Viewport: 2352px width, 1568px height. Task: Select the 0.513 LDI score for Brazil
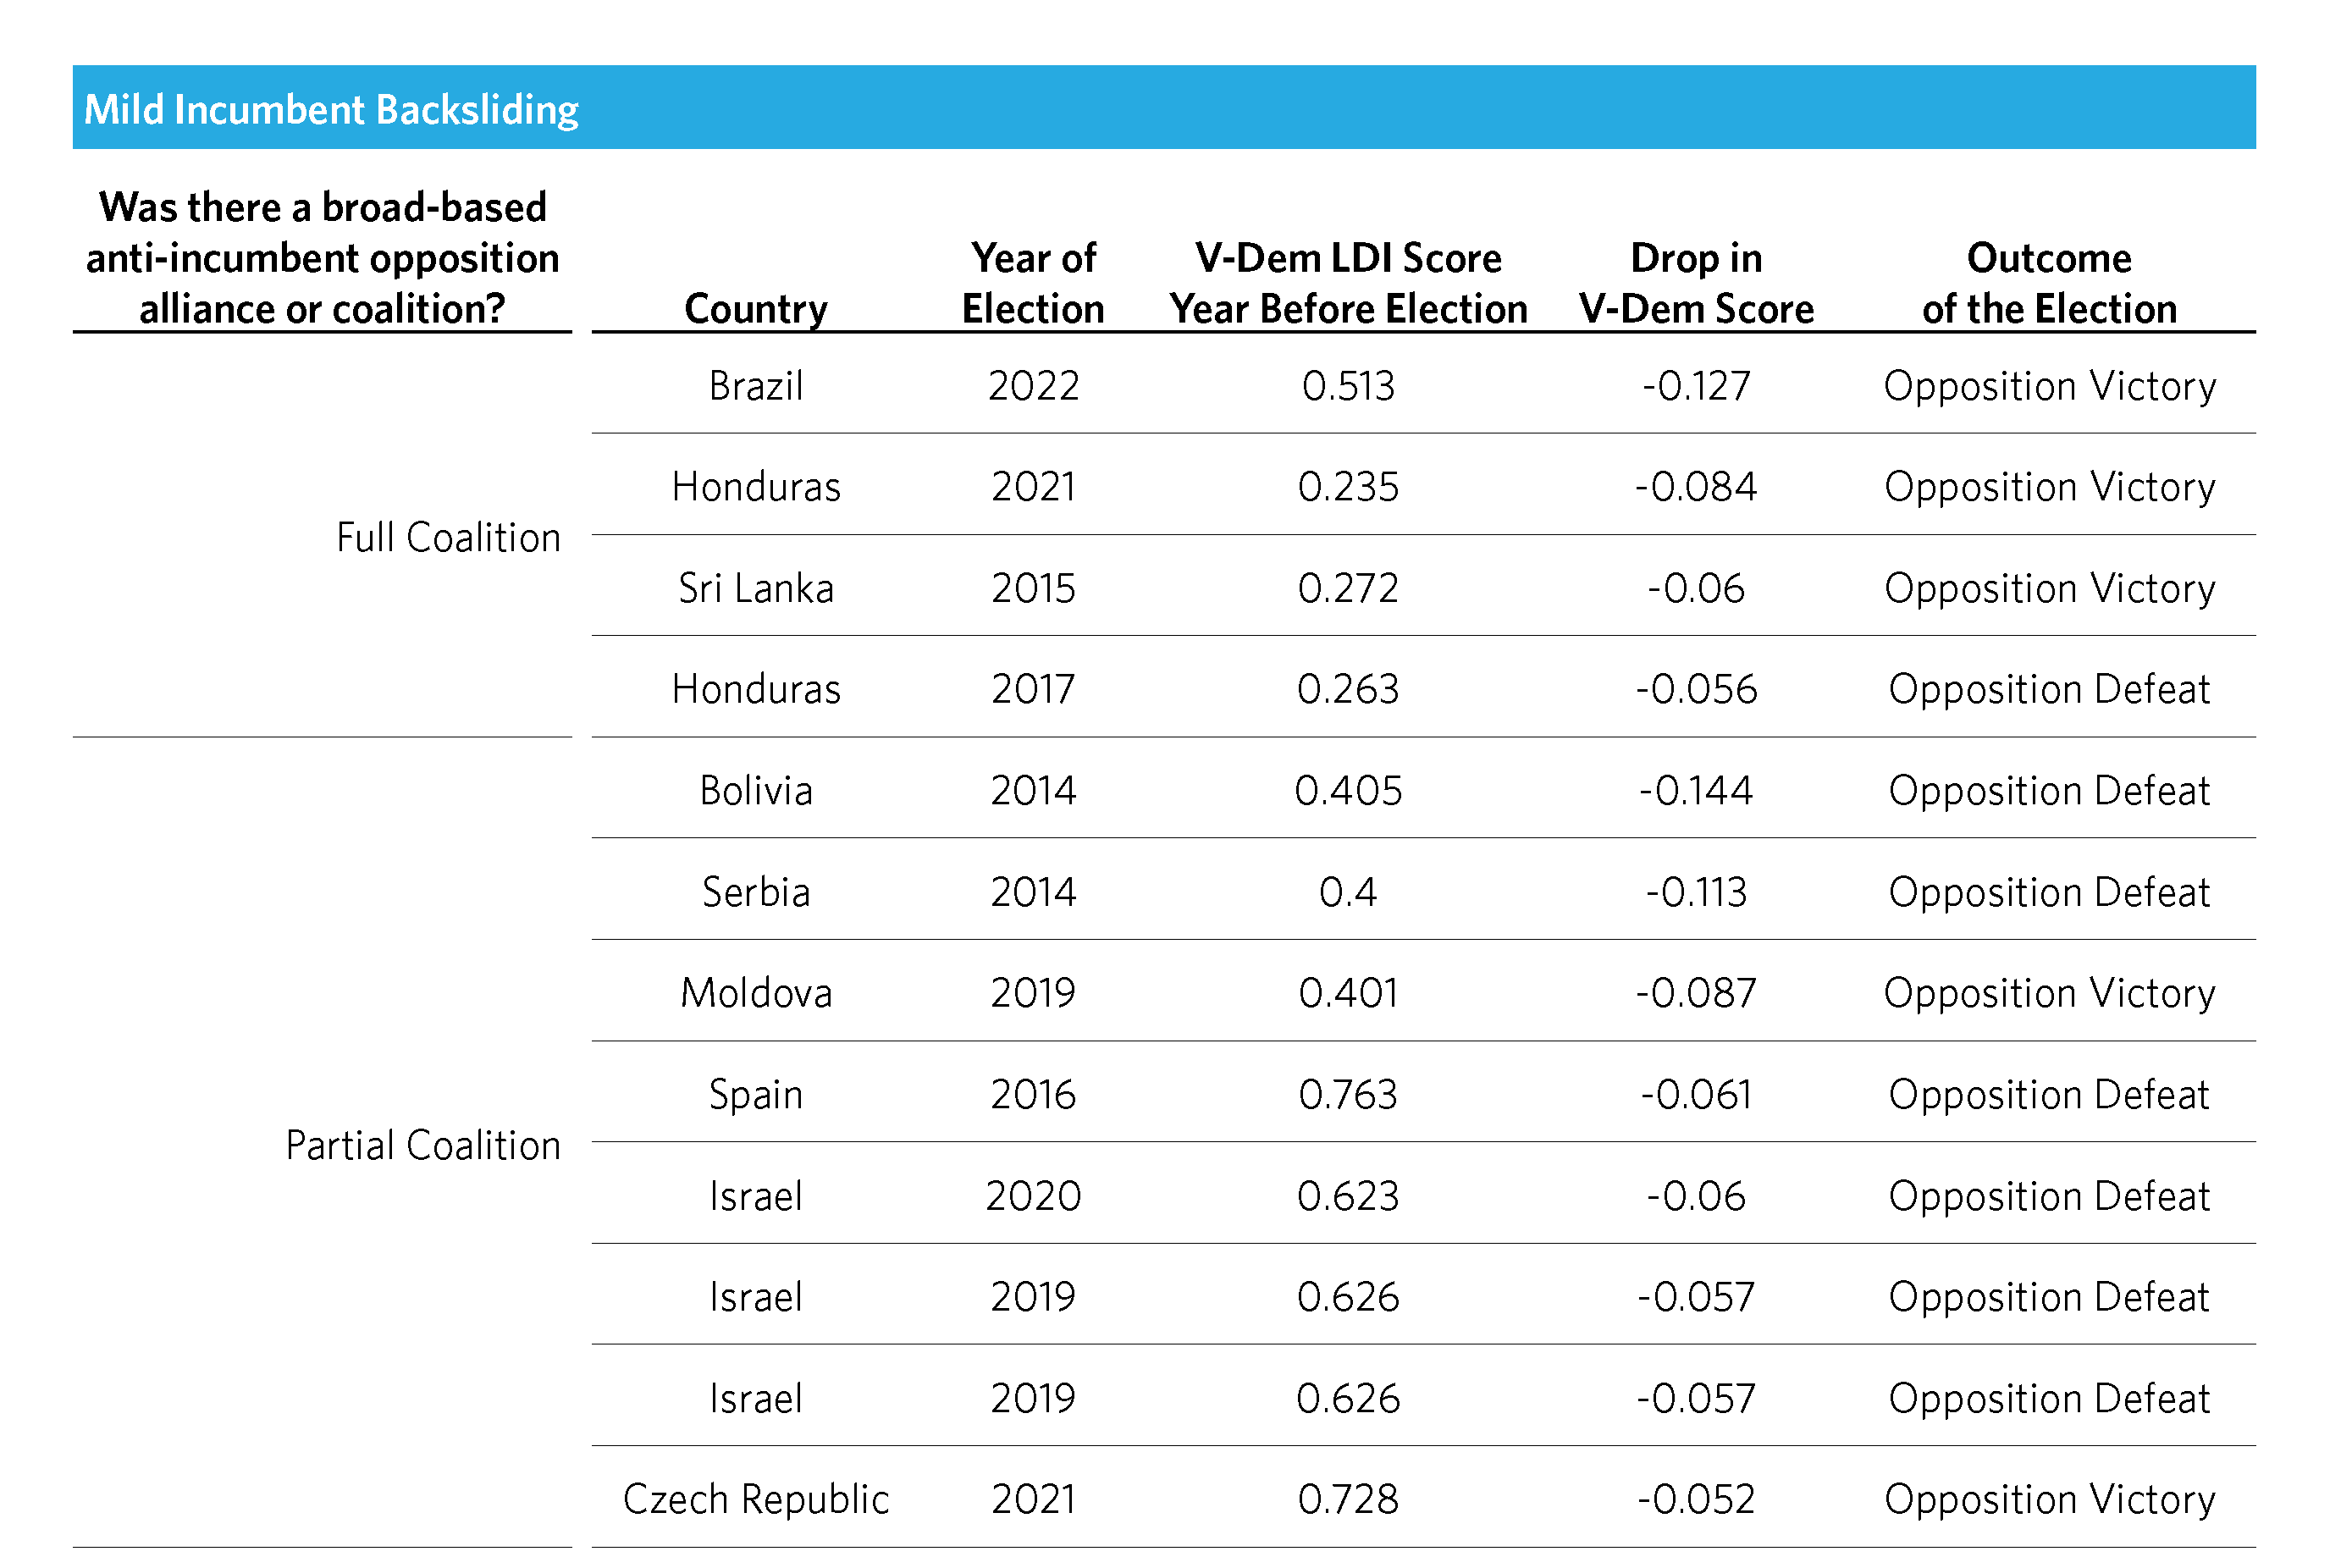click(1348, 386)
